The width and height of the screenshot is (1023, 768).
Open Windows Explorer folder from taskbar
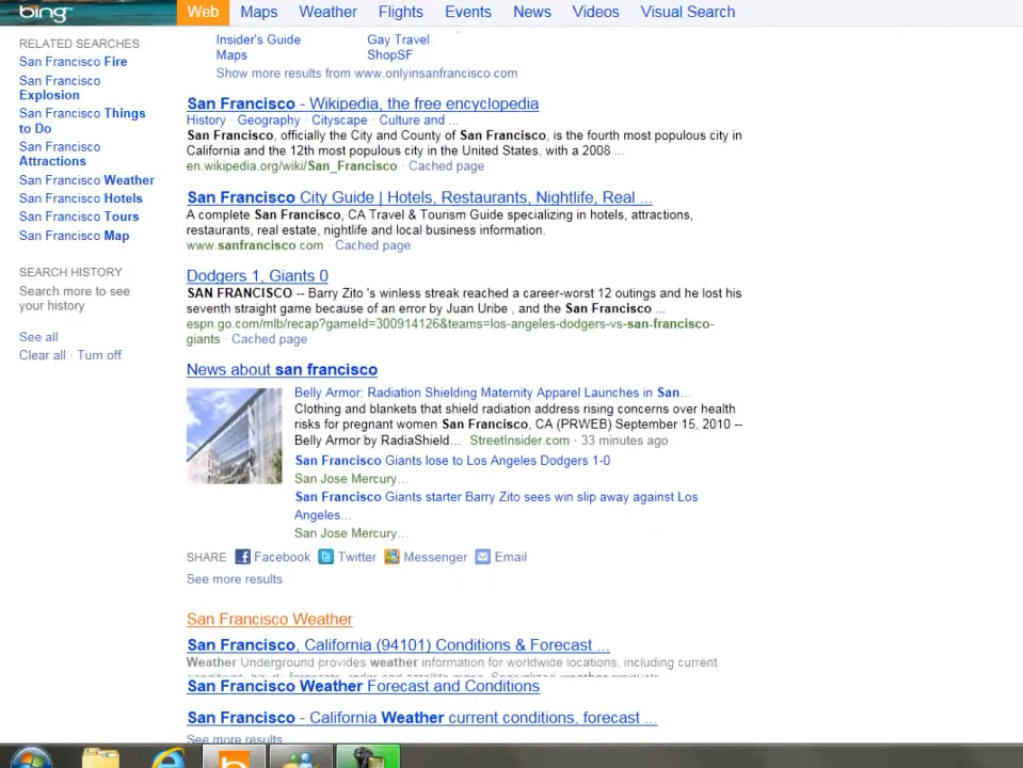coord(100,756)
